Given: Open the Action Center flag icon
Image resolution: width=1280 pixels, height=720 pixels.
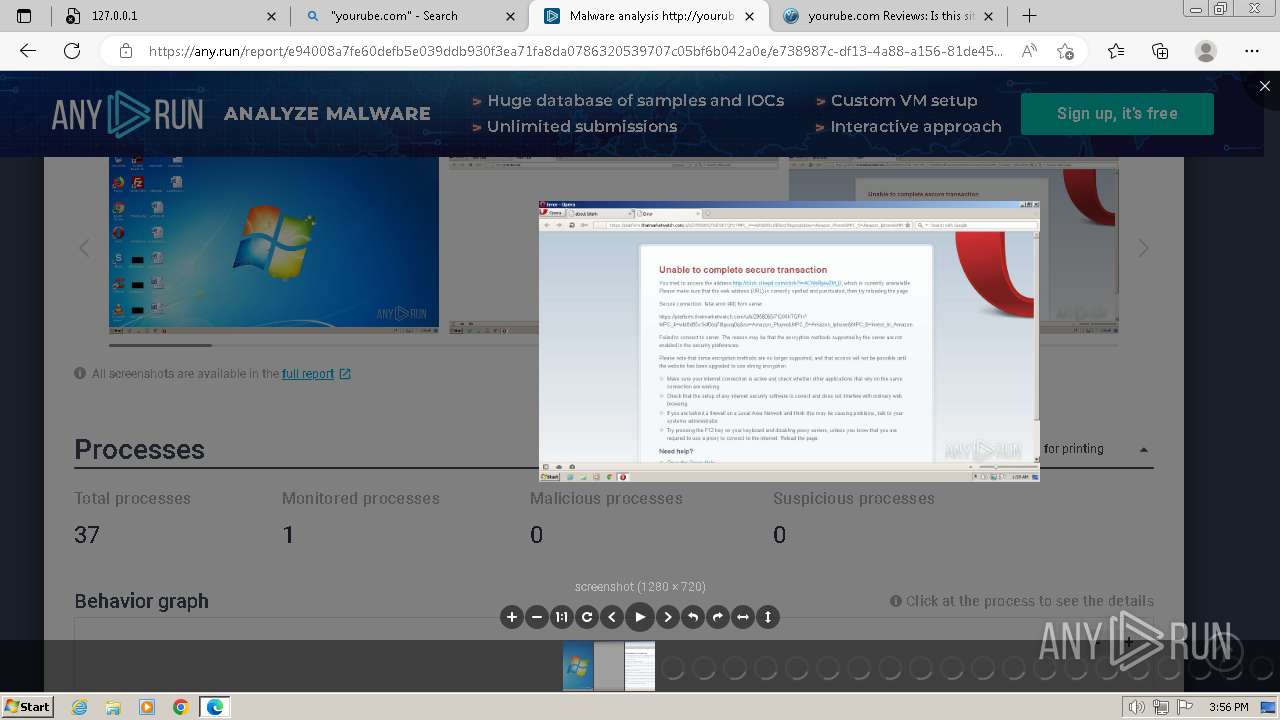Looking at the screenshot, I should click(x=1186, y=707).
